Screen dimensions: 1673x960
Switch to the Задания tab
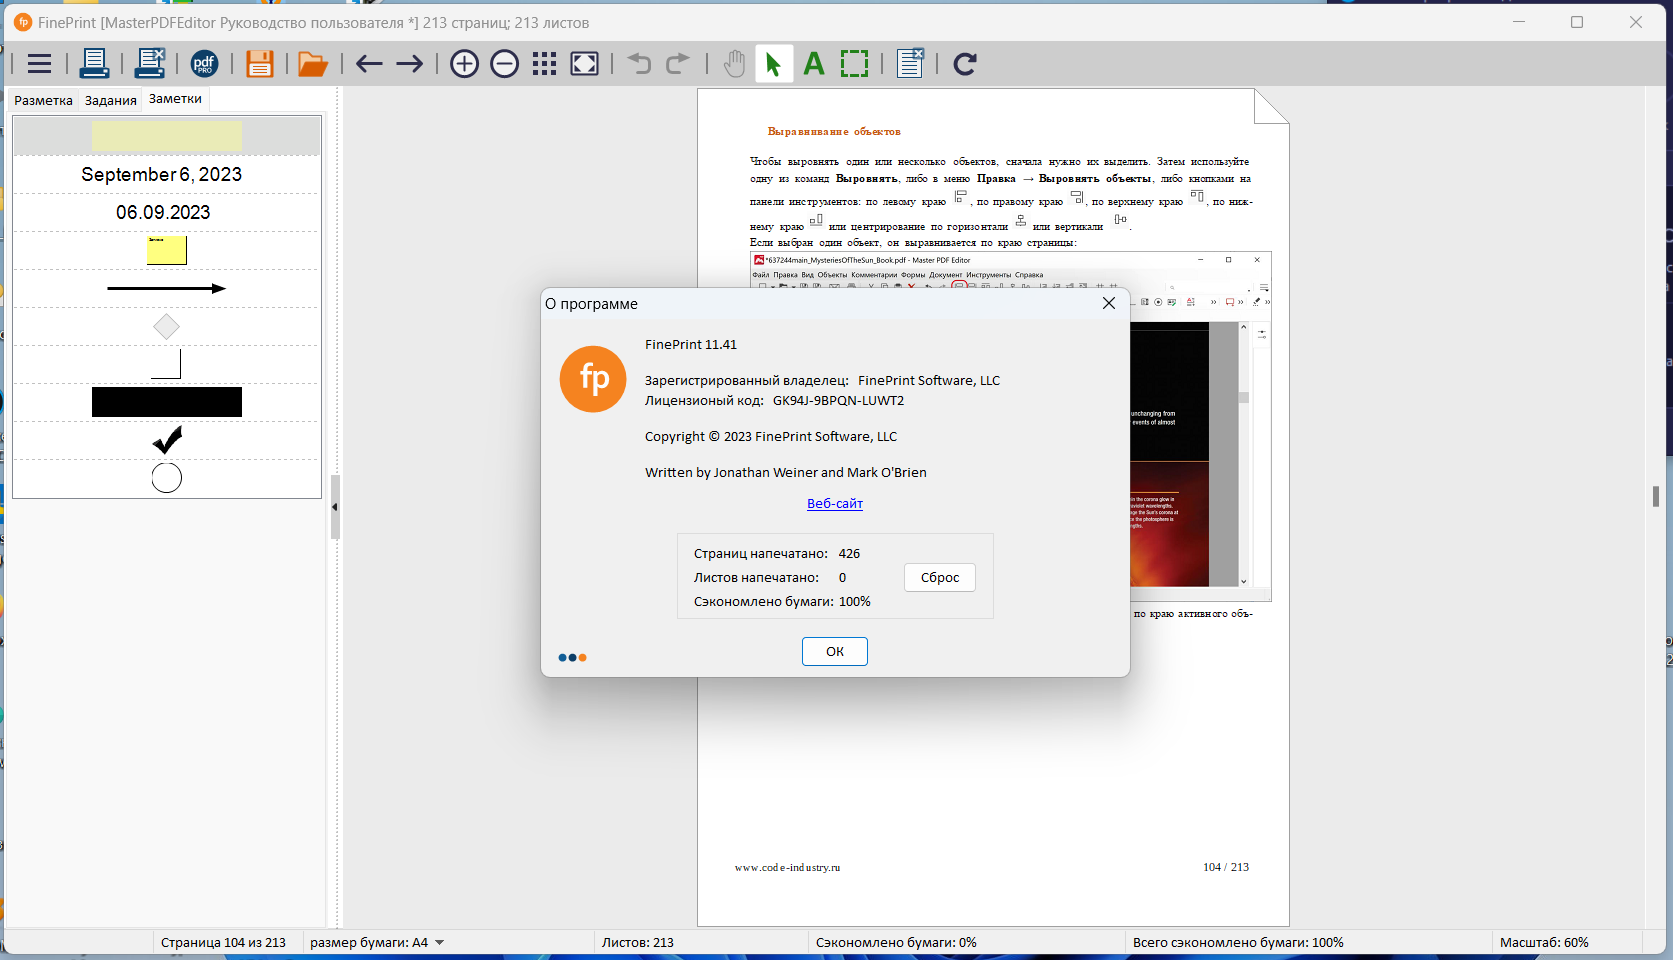pyautogui.click(x=111, y=100)
